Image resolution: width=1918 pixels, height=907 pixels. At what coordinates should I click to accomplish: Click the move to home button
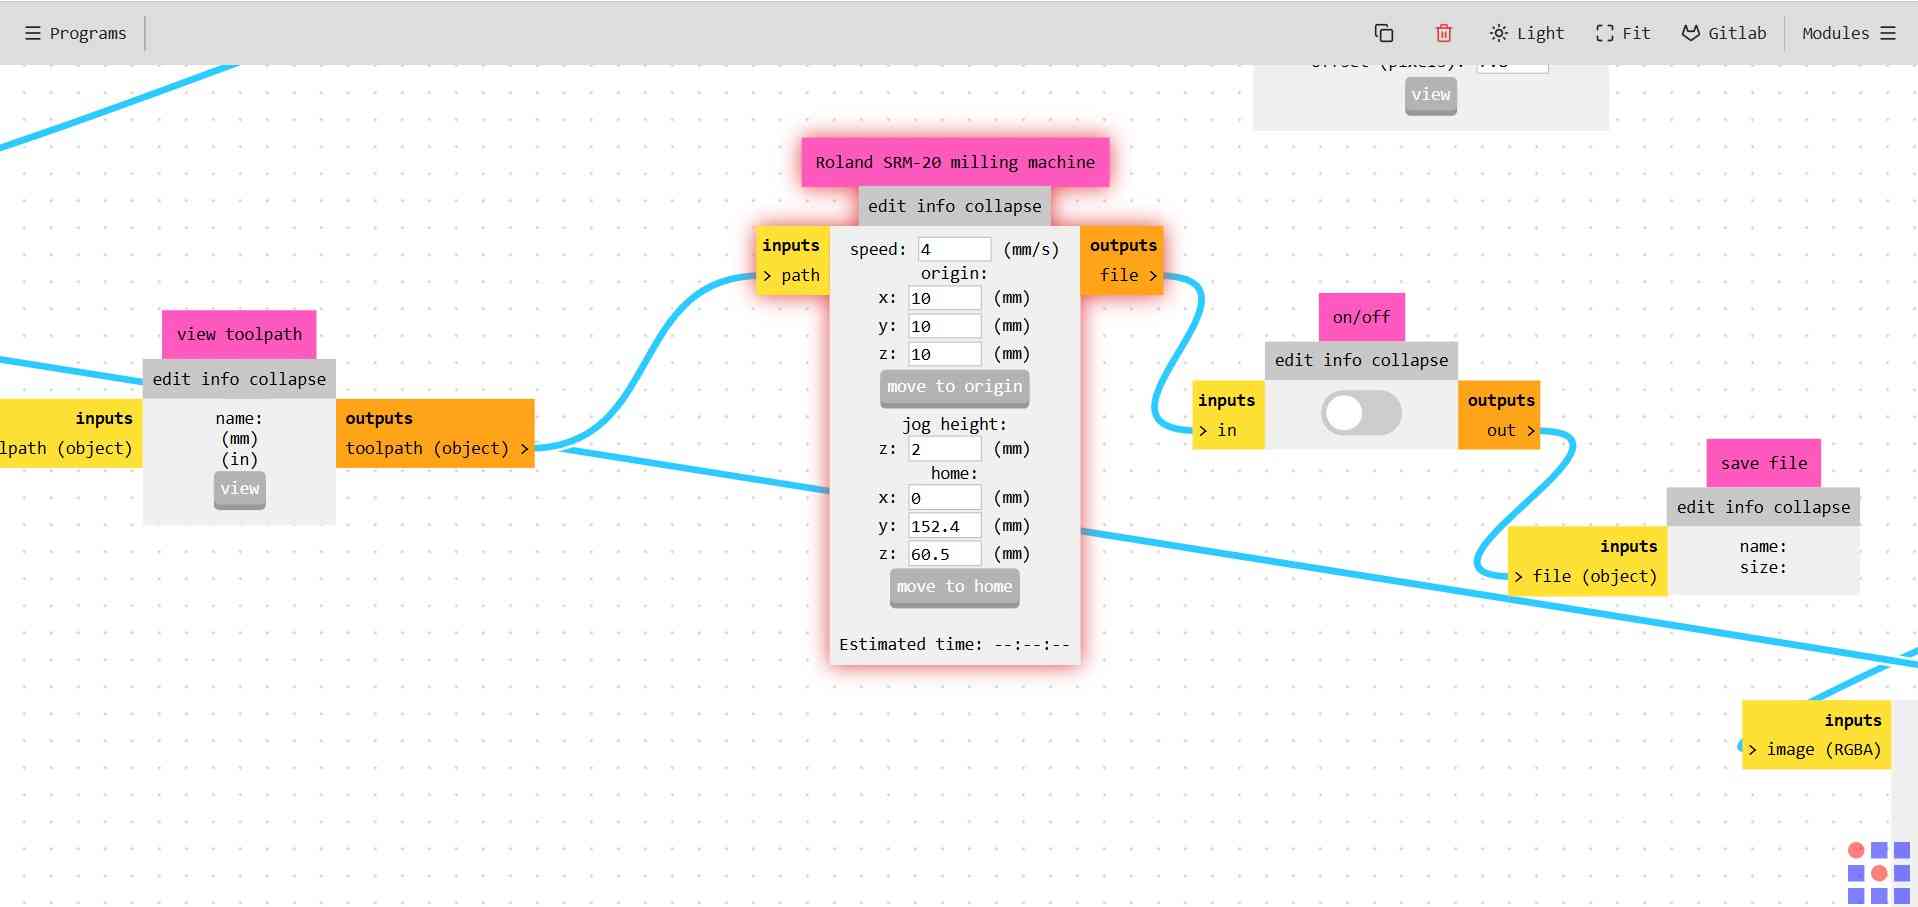(x=955, y=587)
